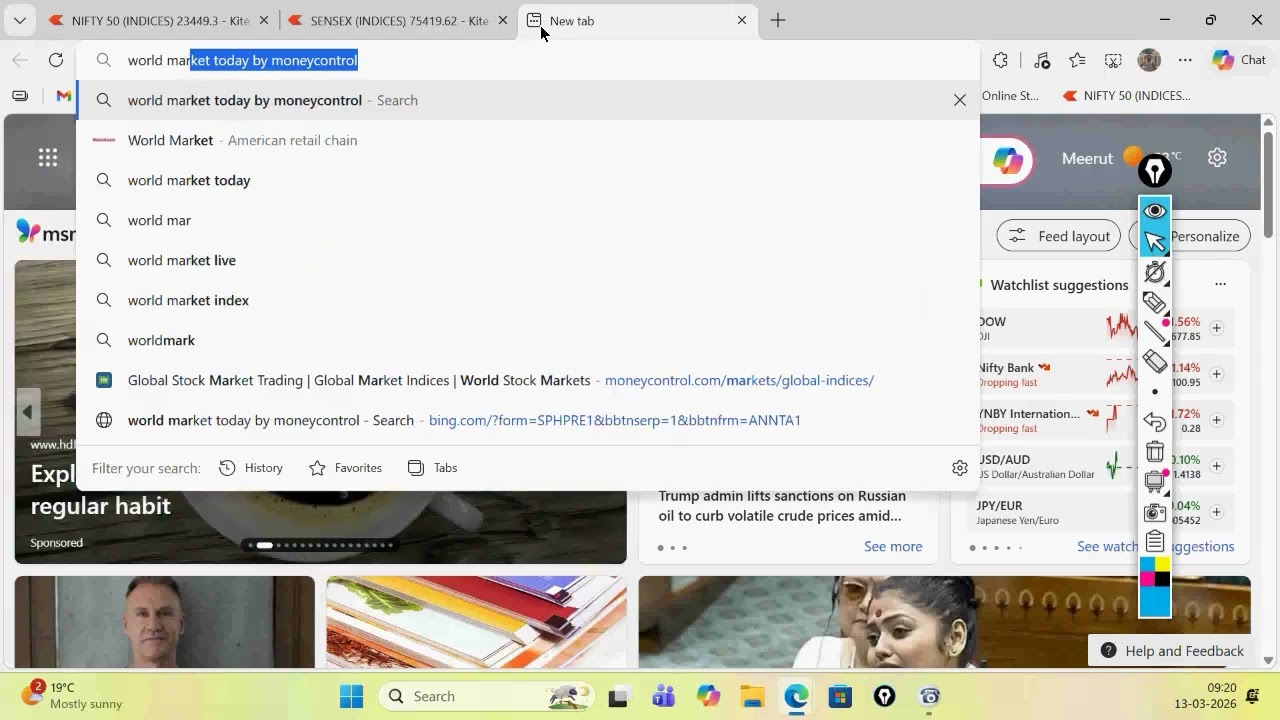Click the user profile avatar

click(x=1149, y=60)
